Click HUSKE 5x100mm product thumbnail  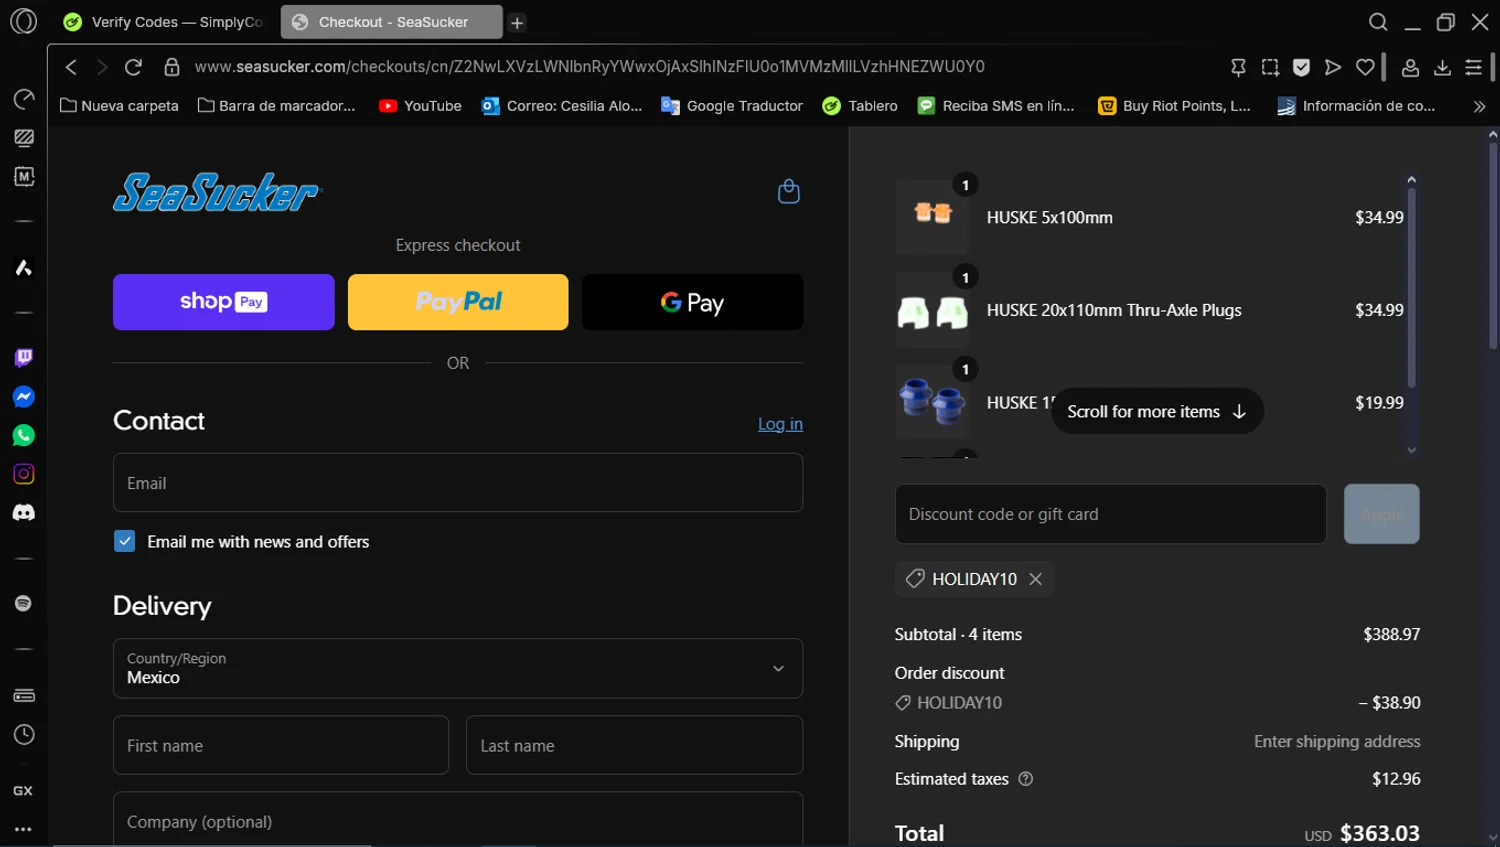(x=932, y=217)
